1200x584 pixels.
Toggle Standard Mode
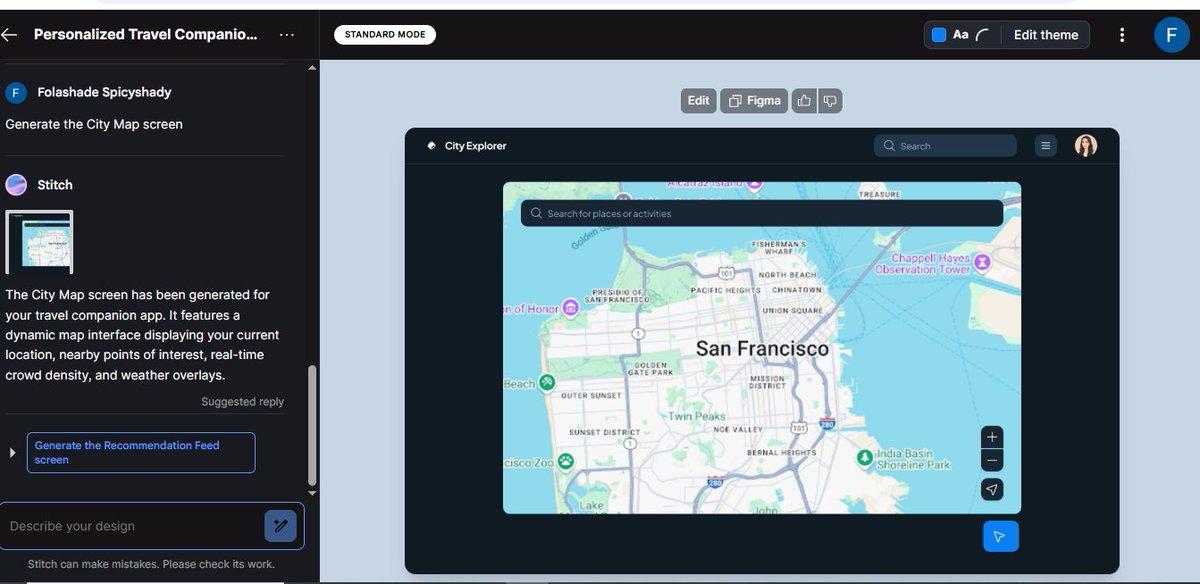click(x=385, y=33)
